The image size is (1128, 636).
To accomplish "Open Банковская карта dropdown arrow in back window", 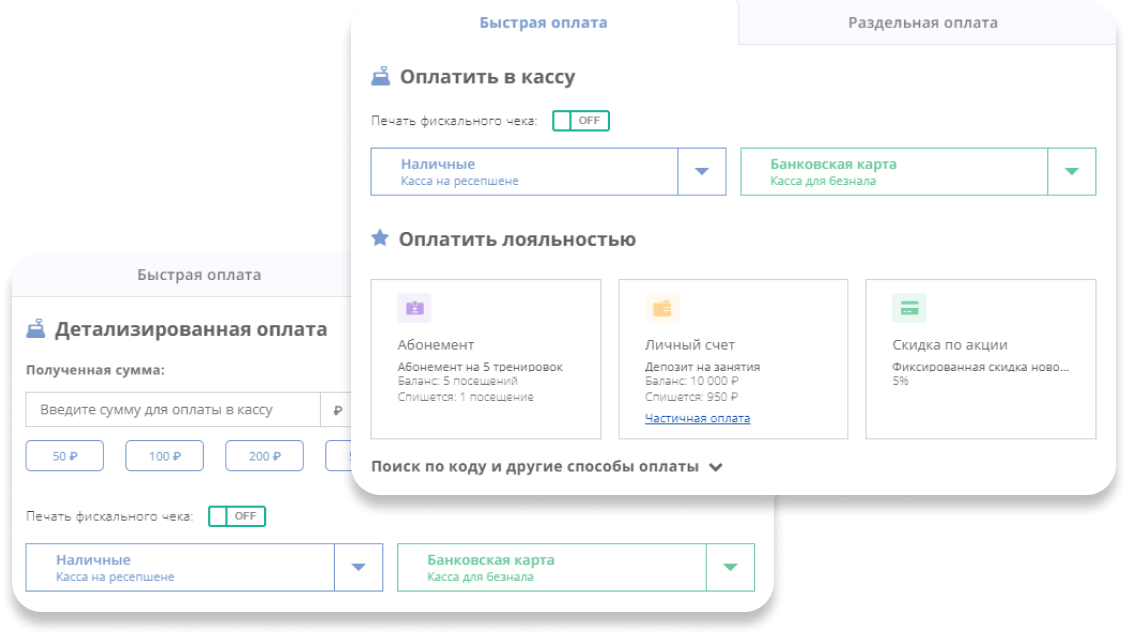I will click(x=730, y=567).
